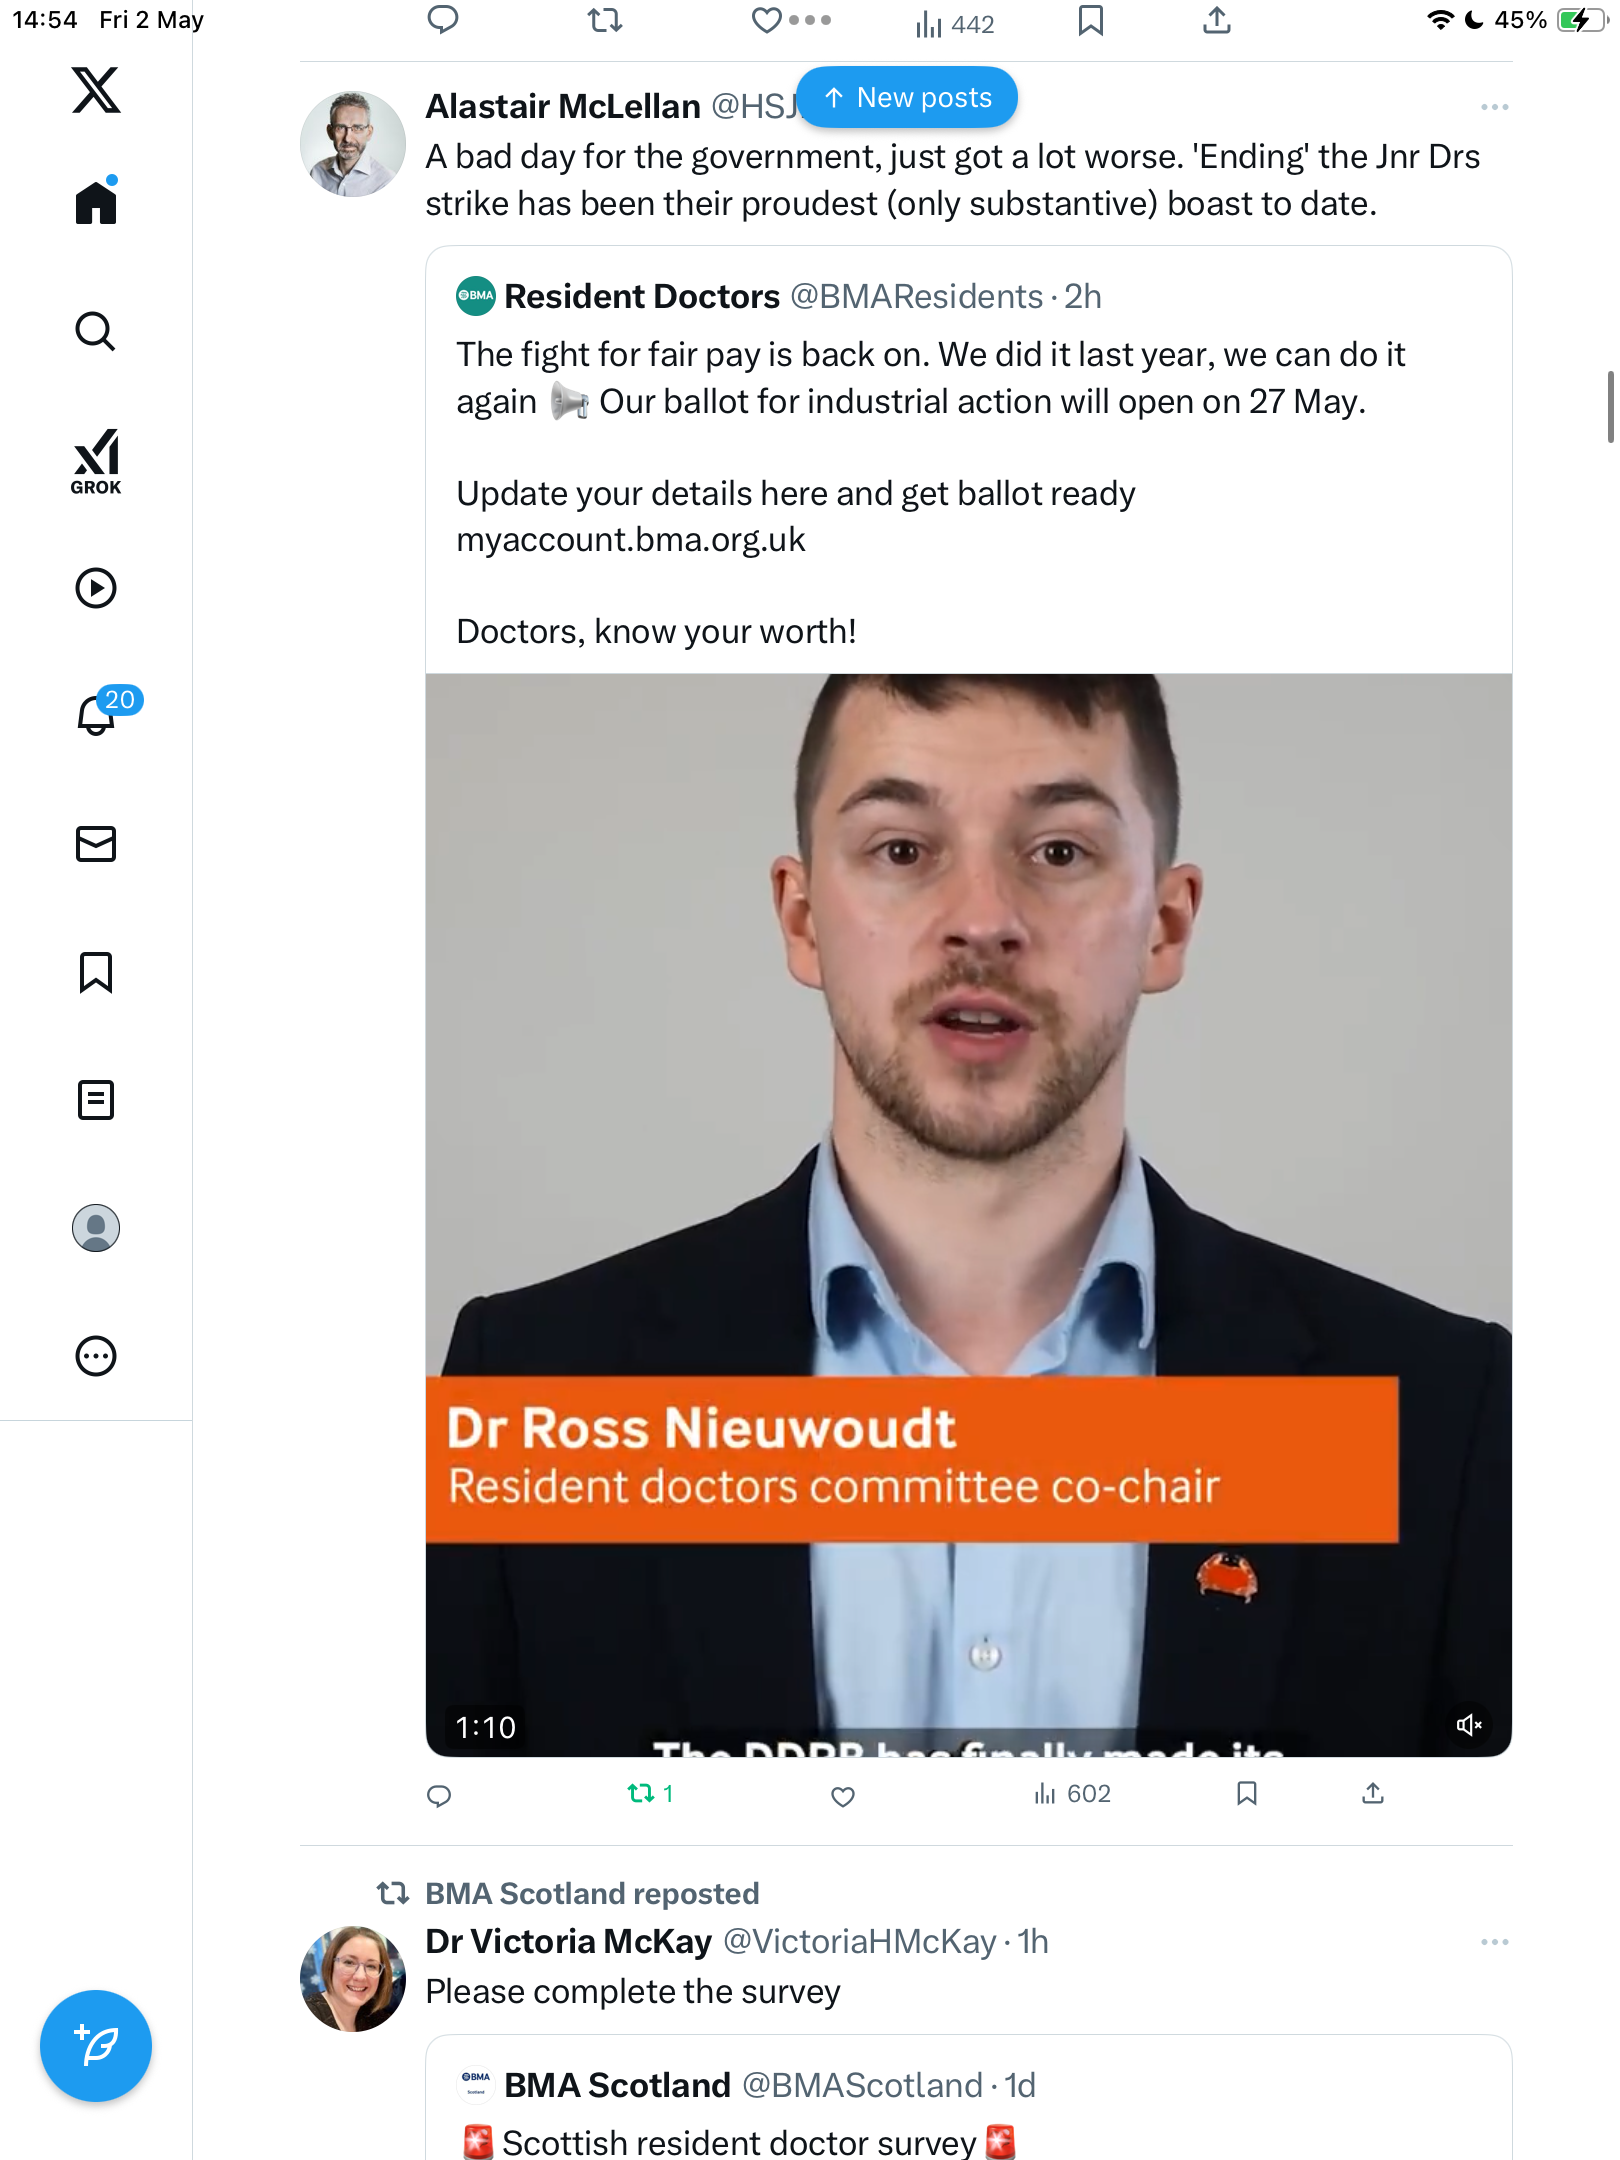Image resolution: width=1620 pixels, height=2160 pixels.
Task: Open Bookmarks in the sidebar
Action: (x=96, y=972)
